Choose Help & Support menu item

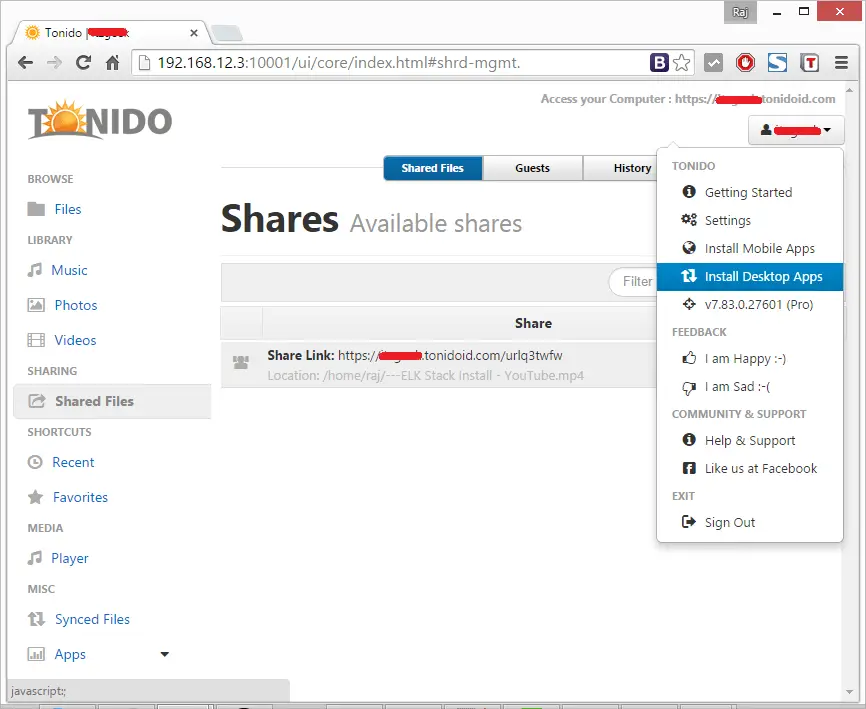point(750,440)
